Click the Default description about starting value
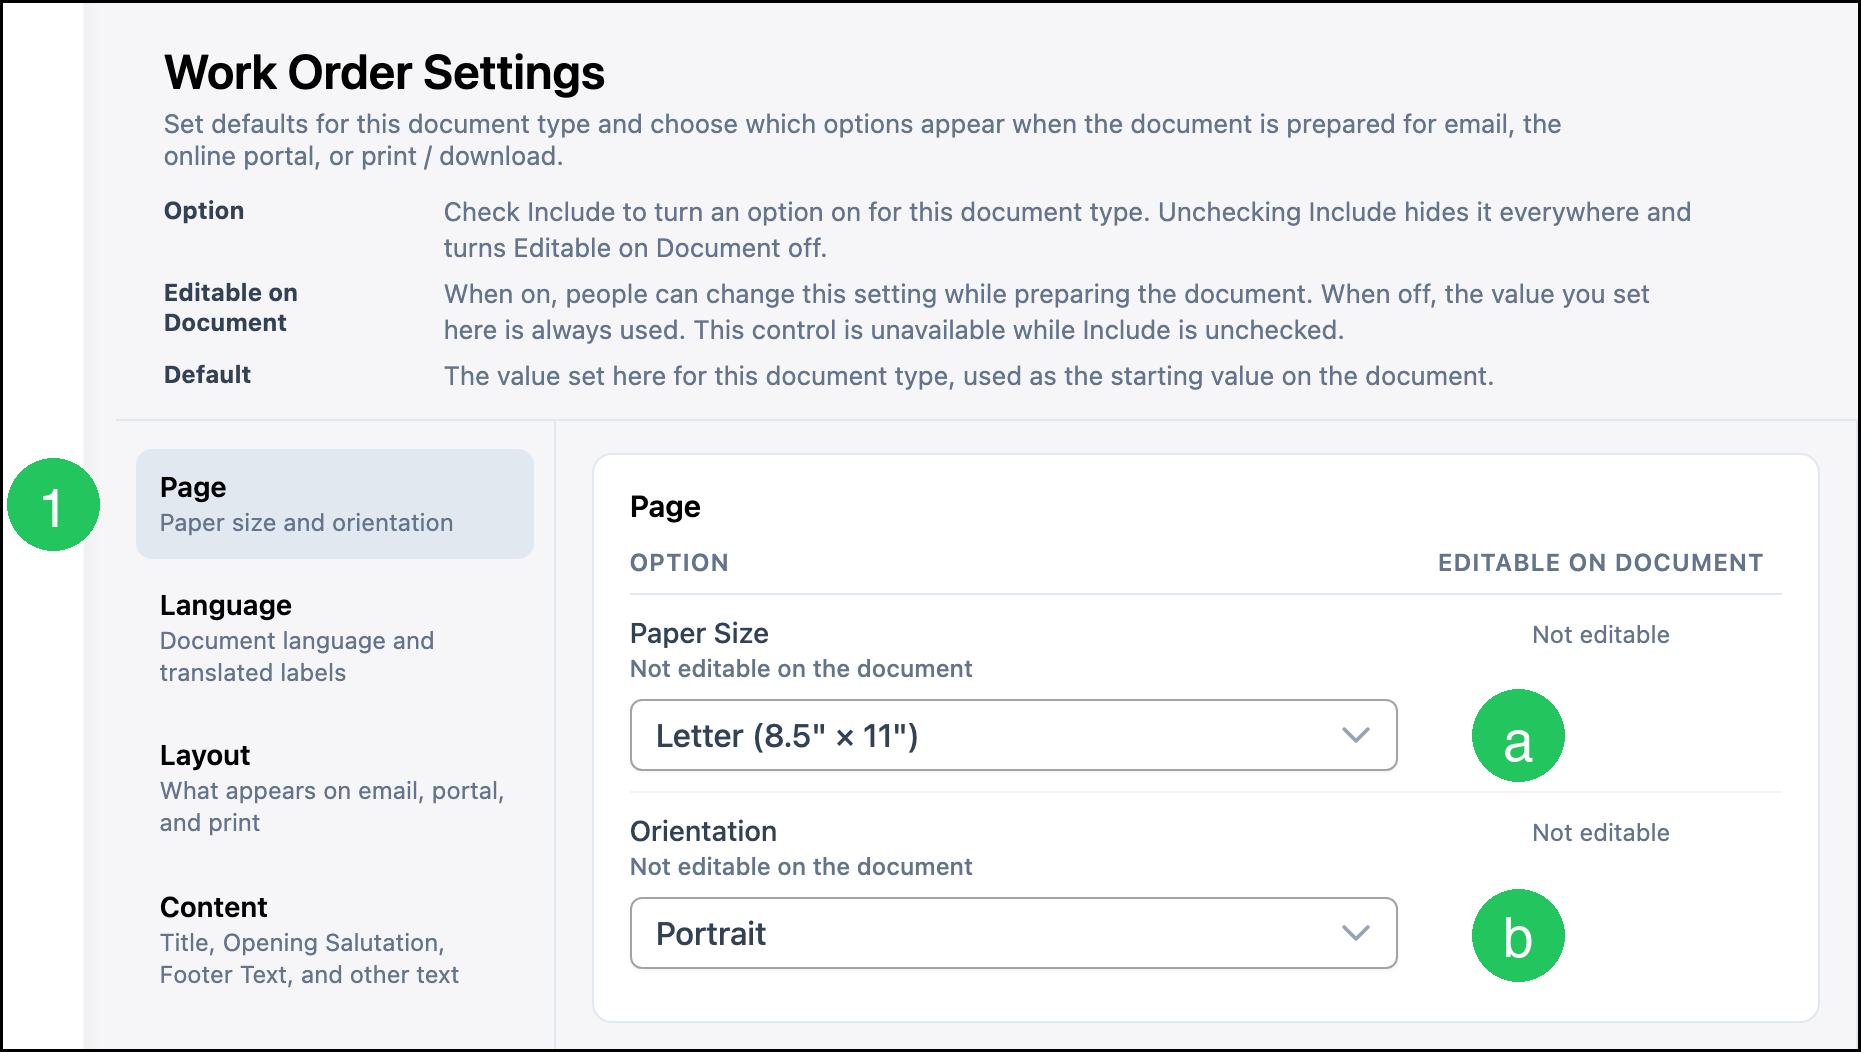1861x1052 pixels. tap(968, 376)
